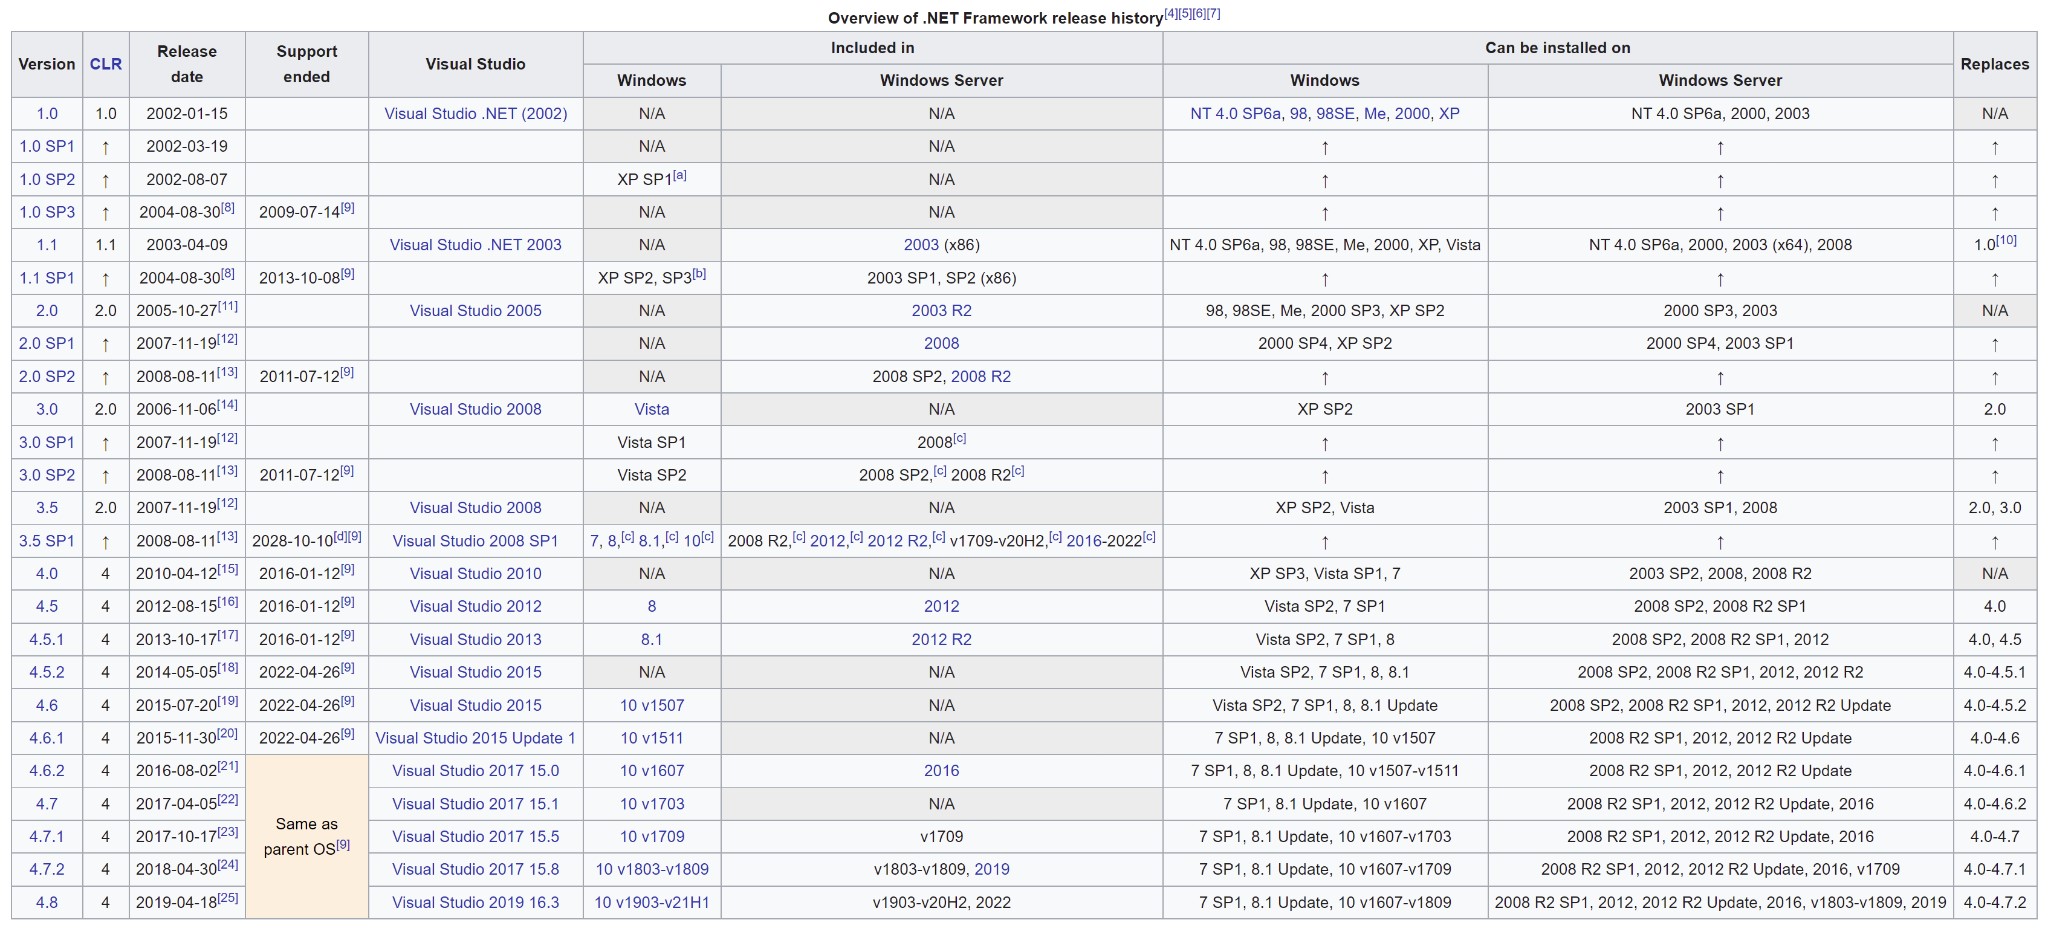Open version 1.0 link
The image size is (2048, 930).
47,114
